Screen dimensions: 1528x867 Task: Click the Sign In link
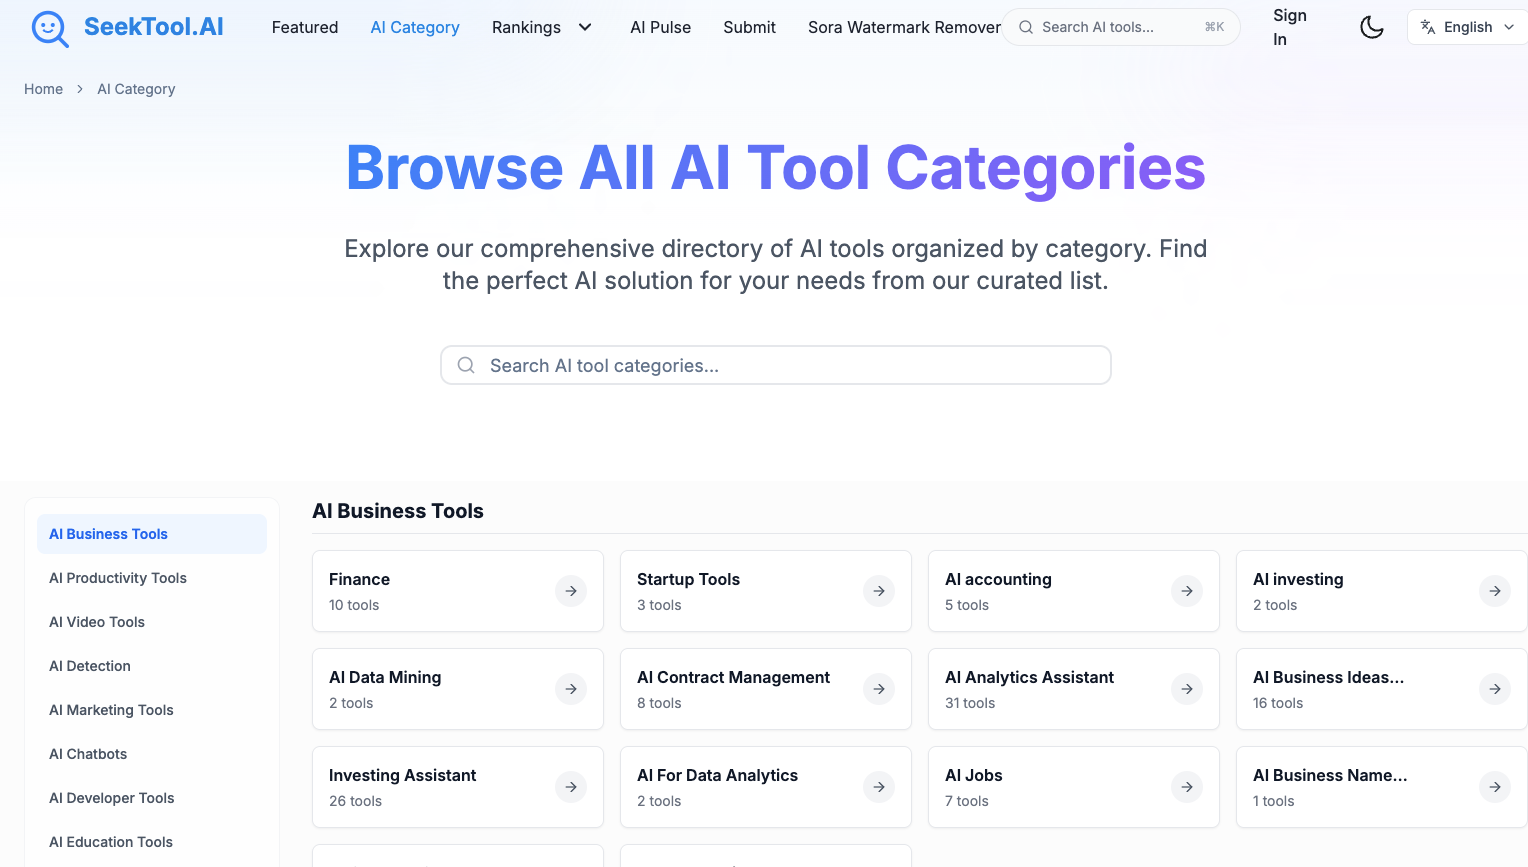click(x=1290, y=27)
